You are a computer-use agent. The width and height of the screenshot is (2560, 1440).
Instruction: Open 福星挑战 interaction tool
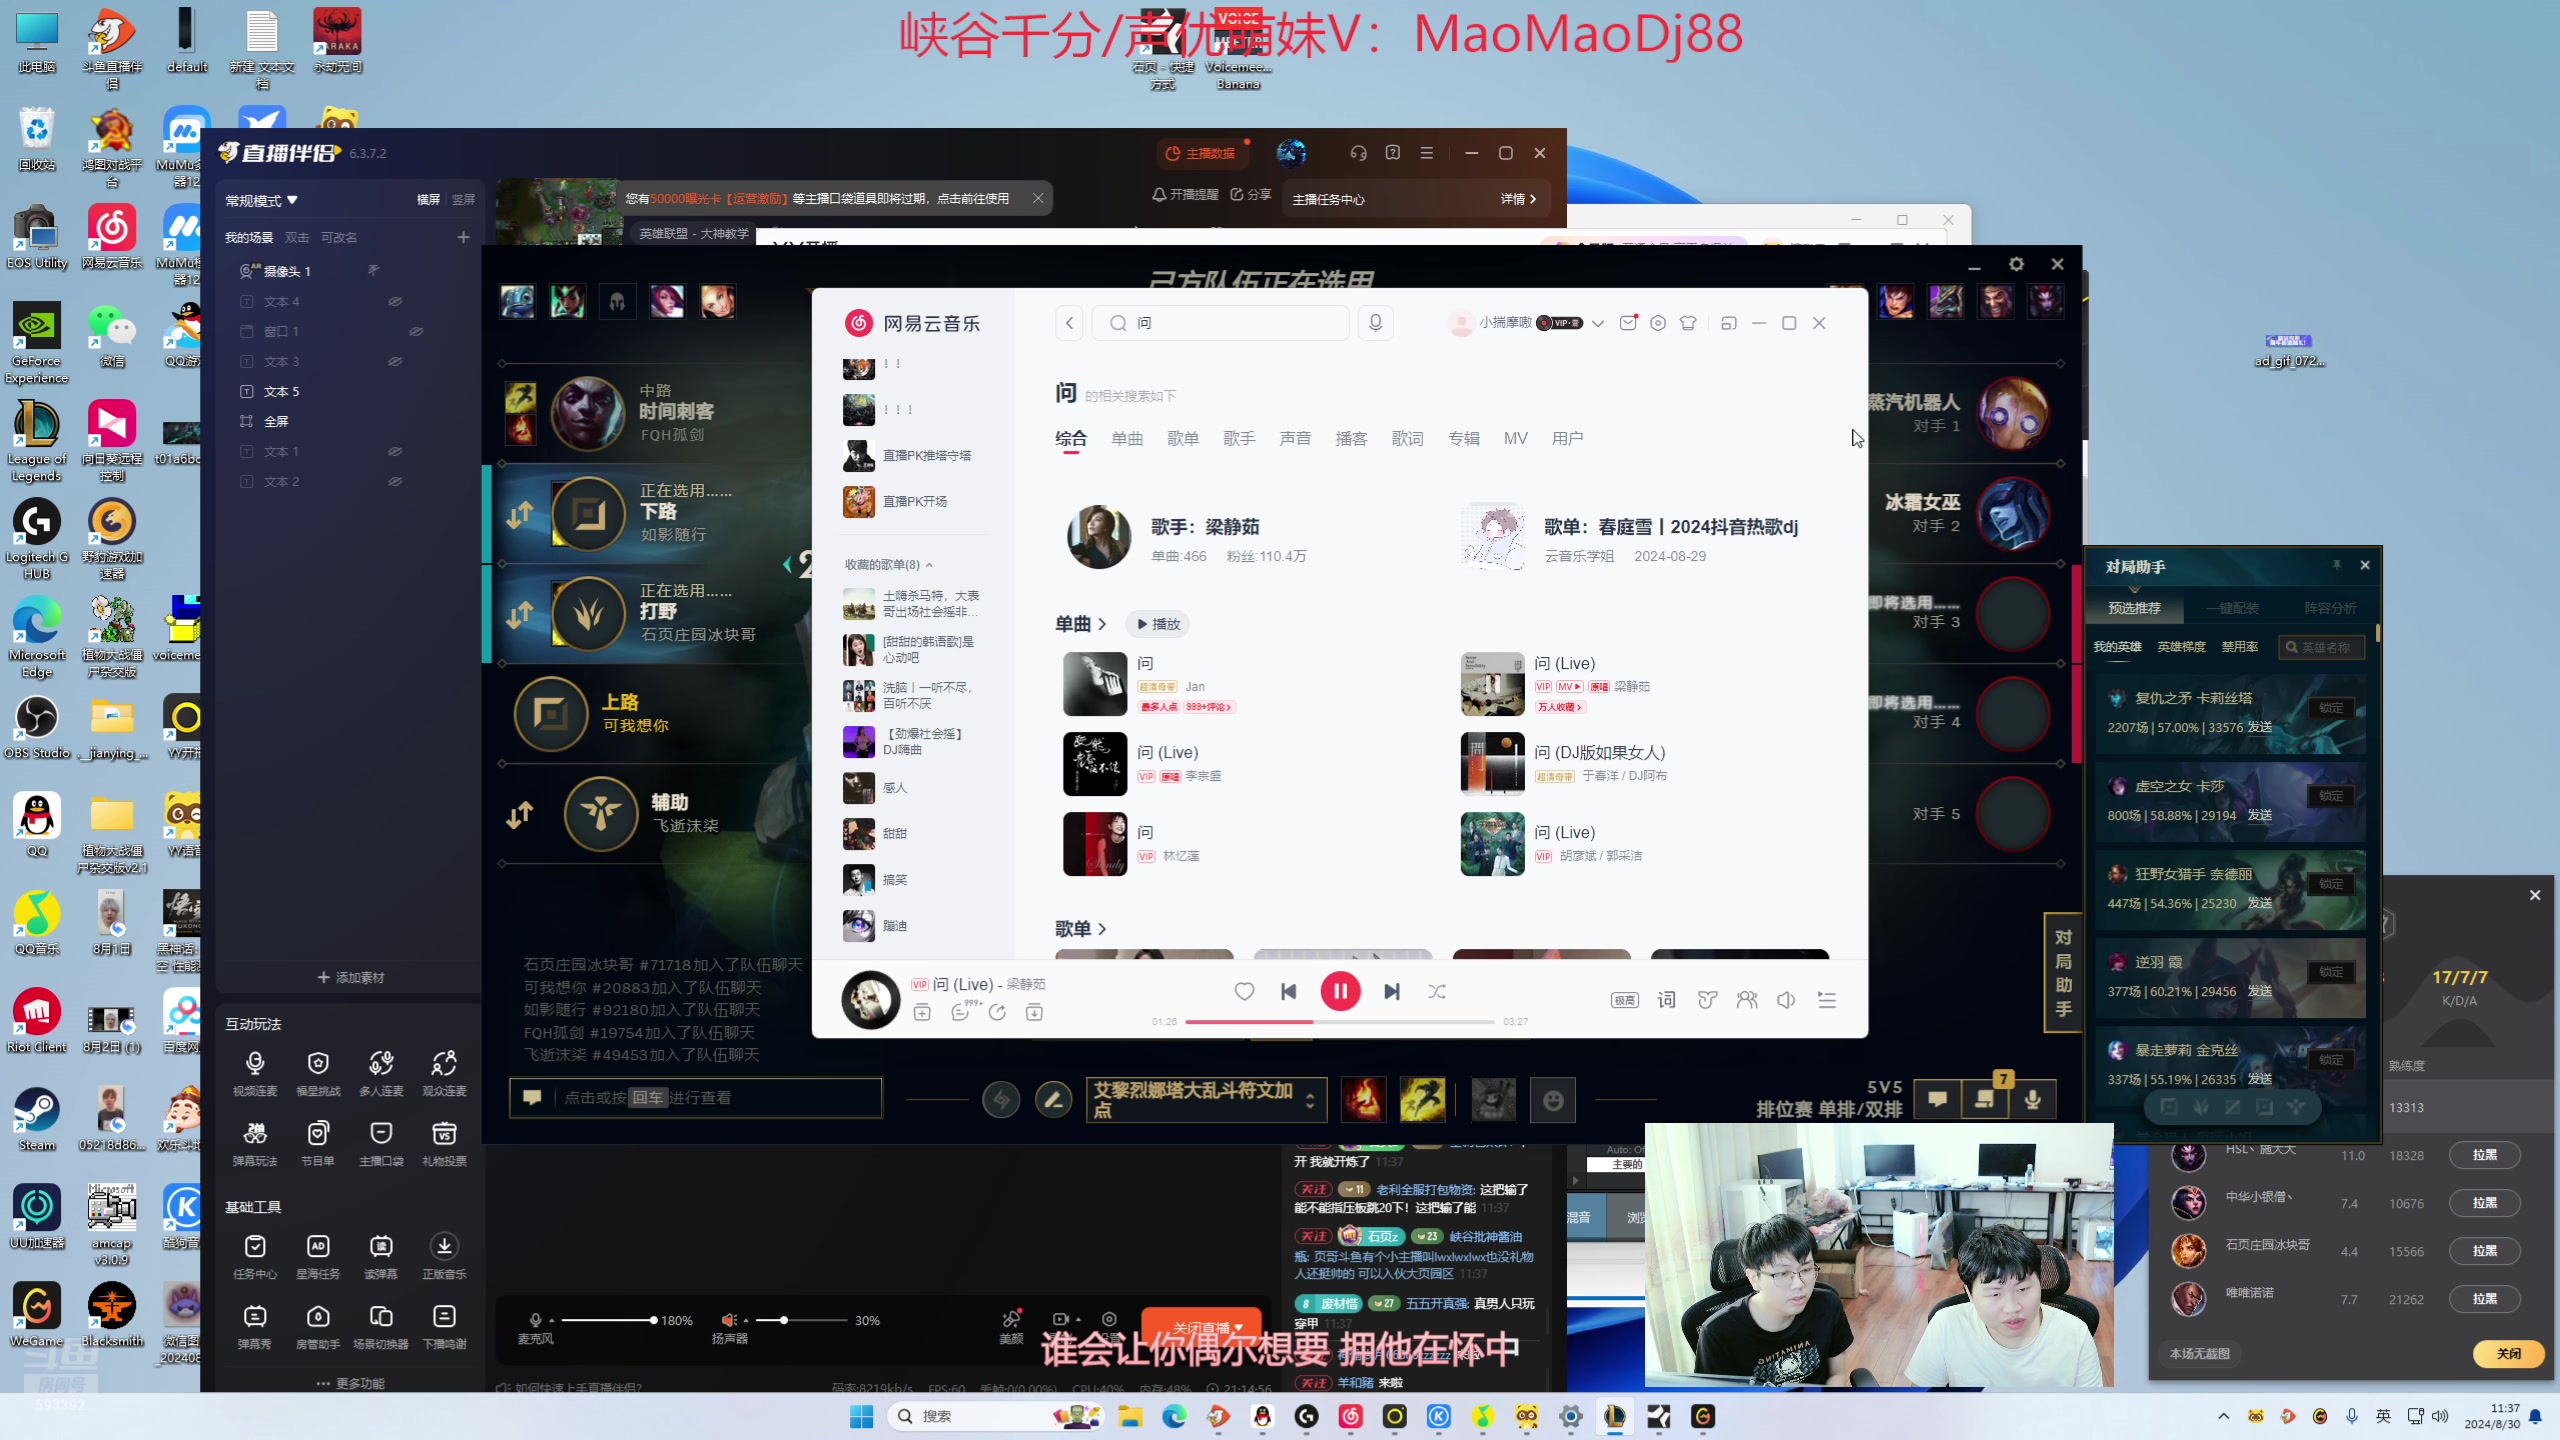pos(318,1073)
